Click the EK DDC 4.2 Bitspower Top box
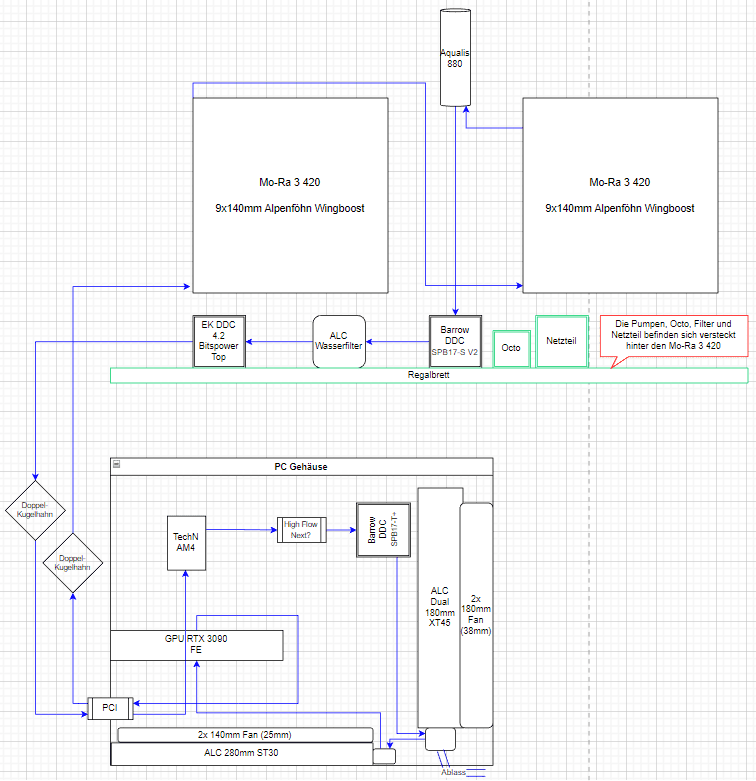 [219, 341]
